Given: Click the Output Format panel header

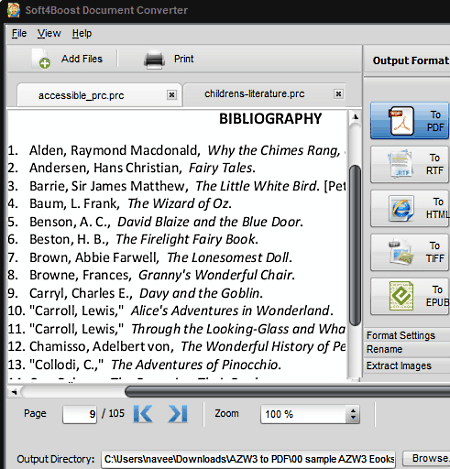Looking at the screenshot, I should point(411,61).
